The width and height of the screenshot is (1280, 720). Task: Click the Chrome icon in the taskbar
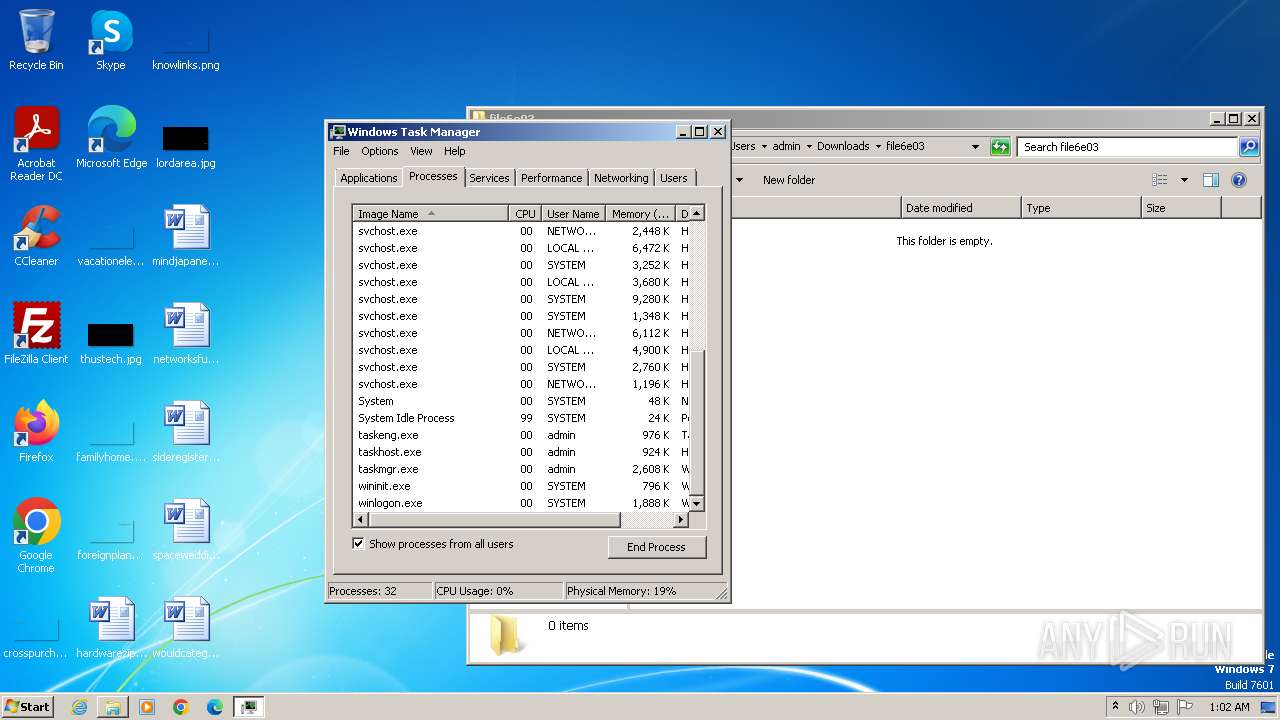pyautogui.click(x=181, y=707)
